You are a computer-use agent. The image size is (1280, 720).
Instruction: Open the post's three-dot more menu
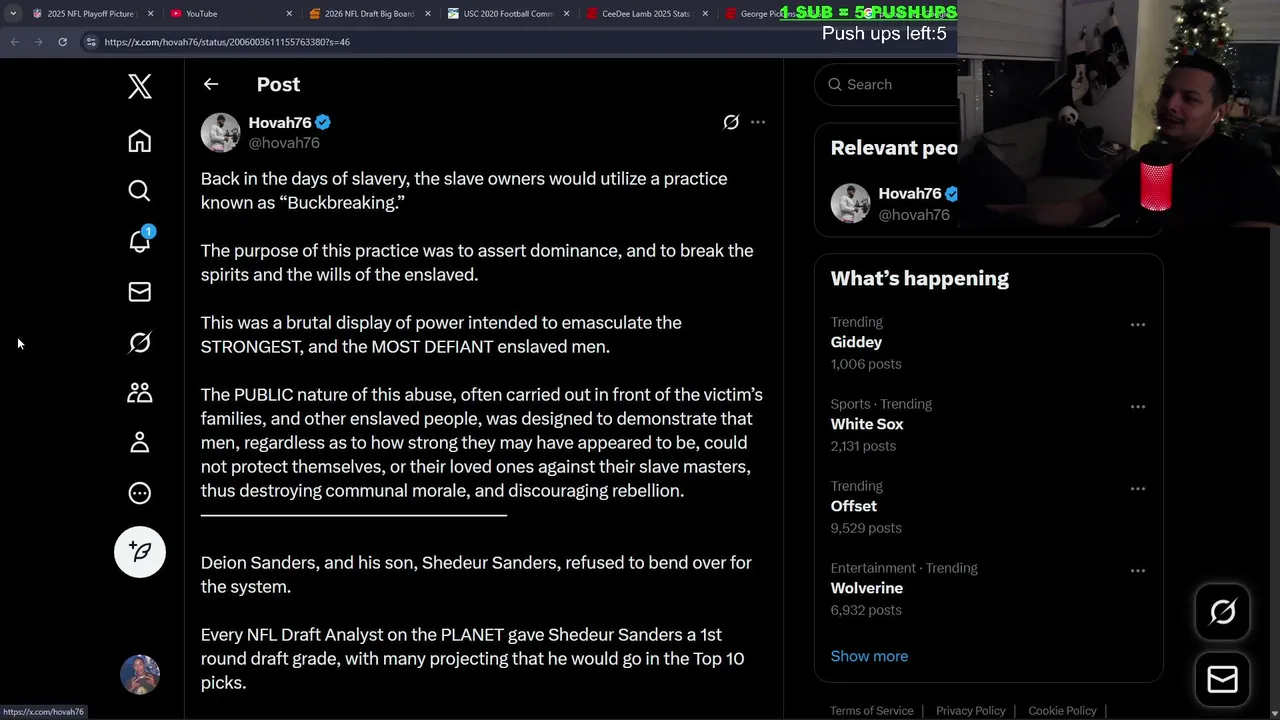click(758, 122)
